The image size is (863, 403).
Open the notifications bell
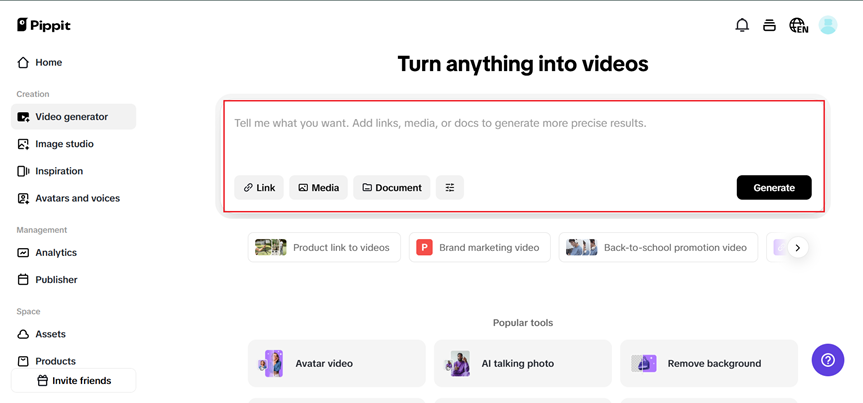pos(742,25)
